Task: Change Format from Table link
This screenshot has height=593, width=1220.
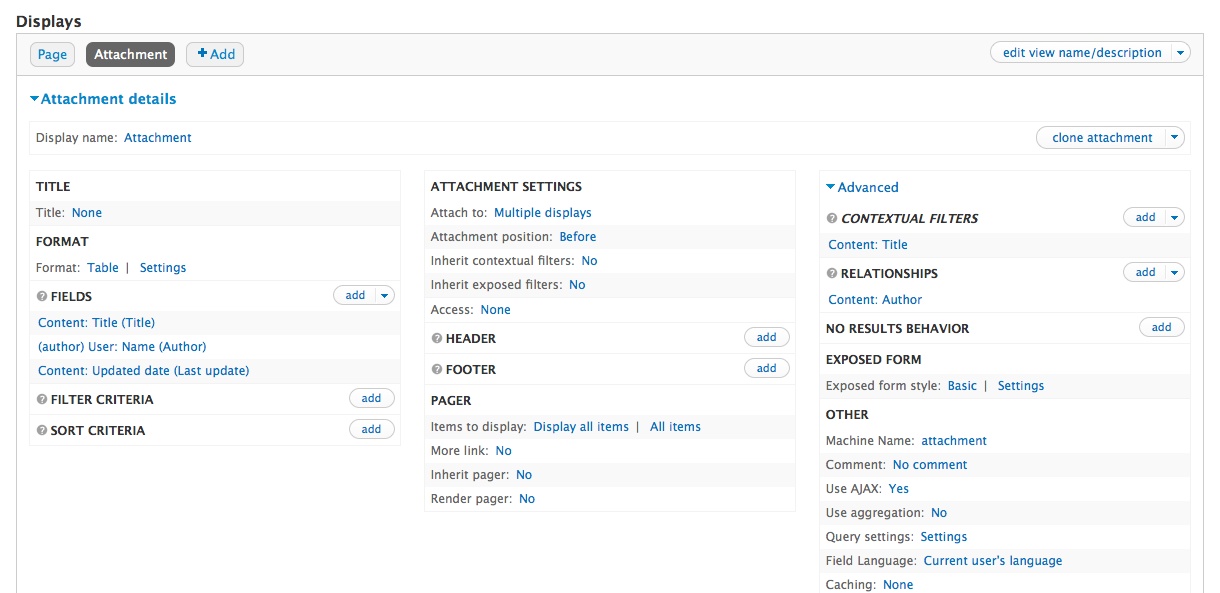Action: click(102, 268)
